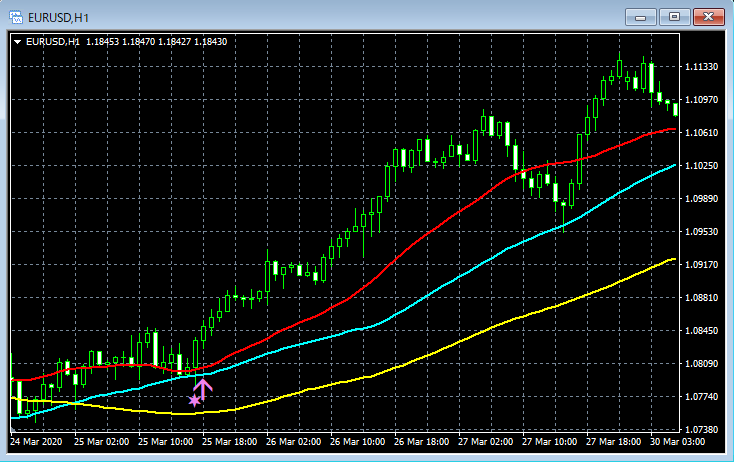734x462 pixels.
Task: Maximize the EURUSD,H1 chart window
Action: point(674,17)
